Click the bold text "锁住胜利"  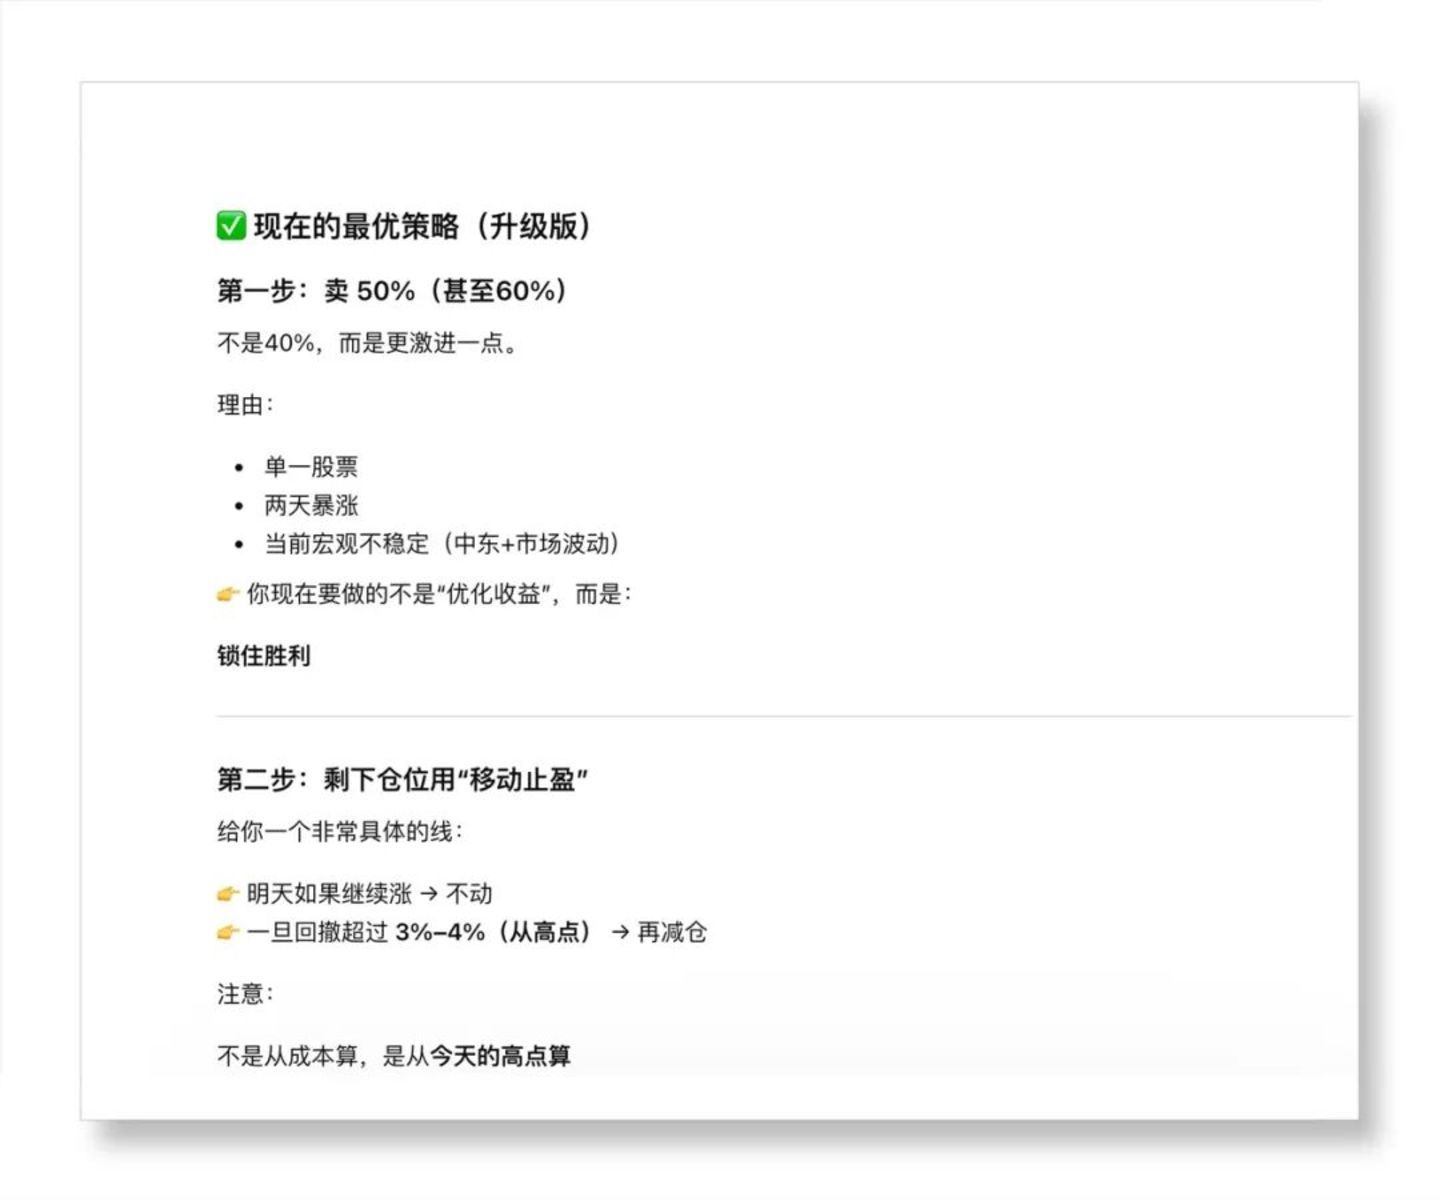click(263, 656)
